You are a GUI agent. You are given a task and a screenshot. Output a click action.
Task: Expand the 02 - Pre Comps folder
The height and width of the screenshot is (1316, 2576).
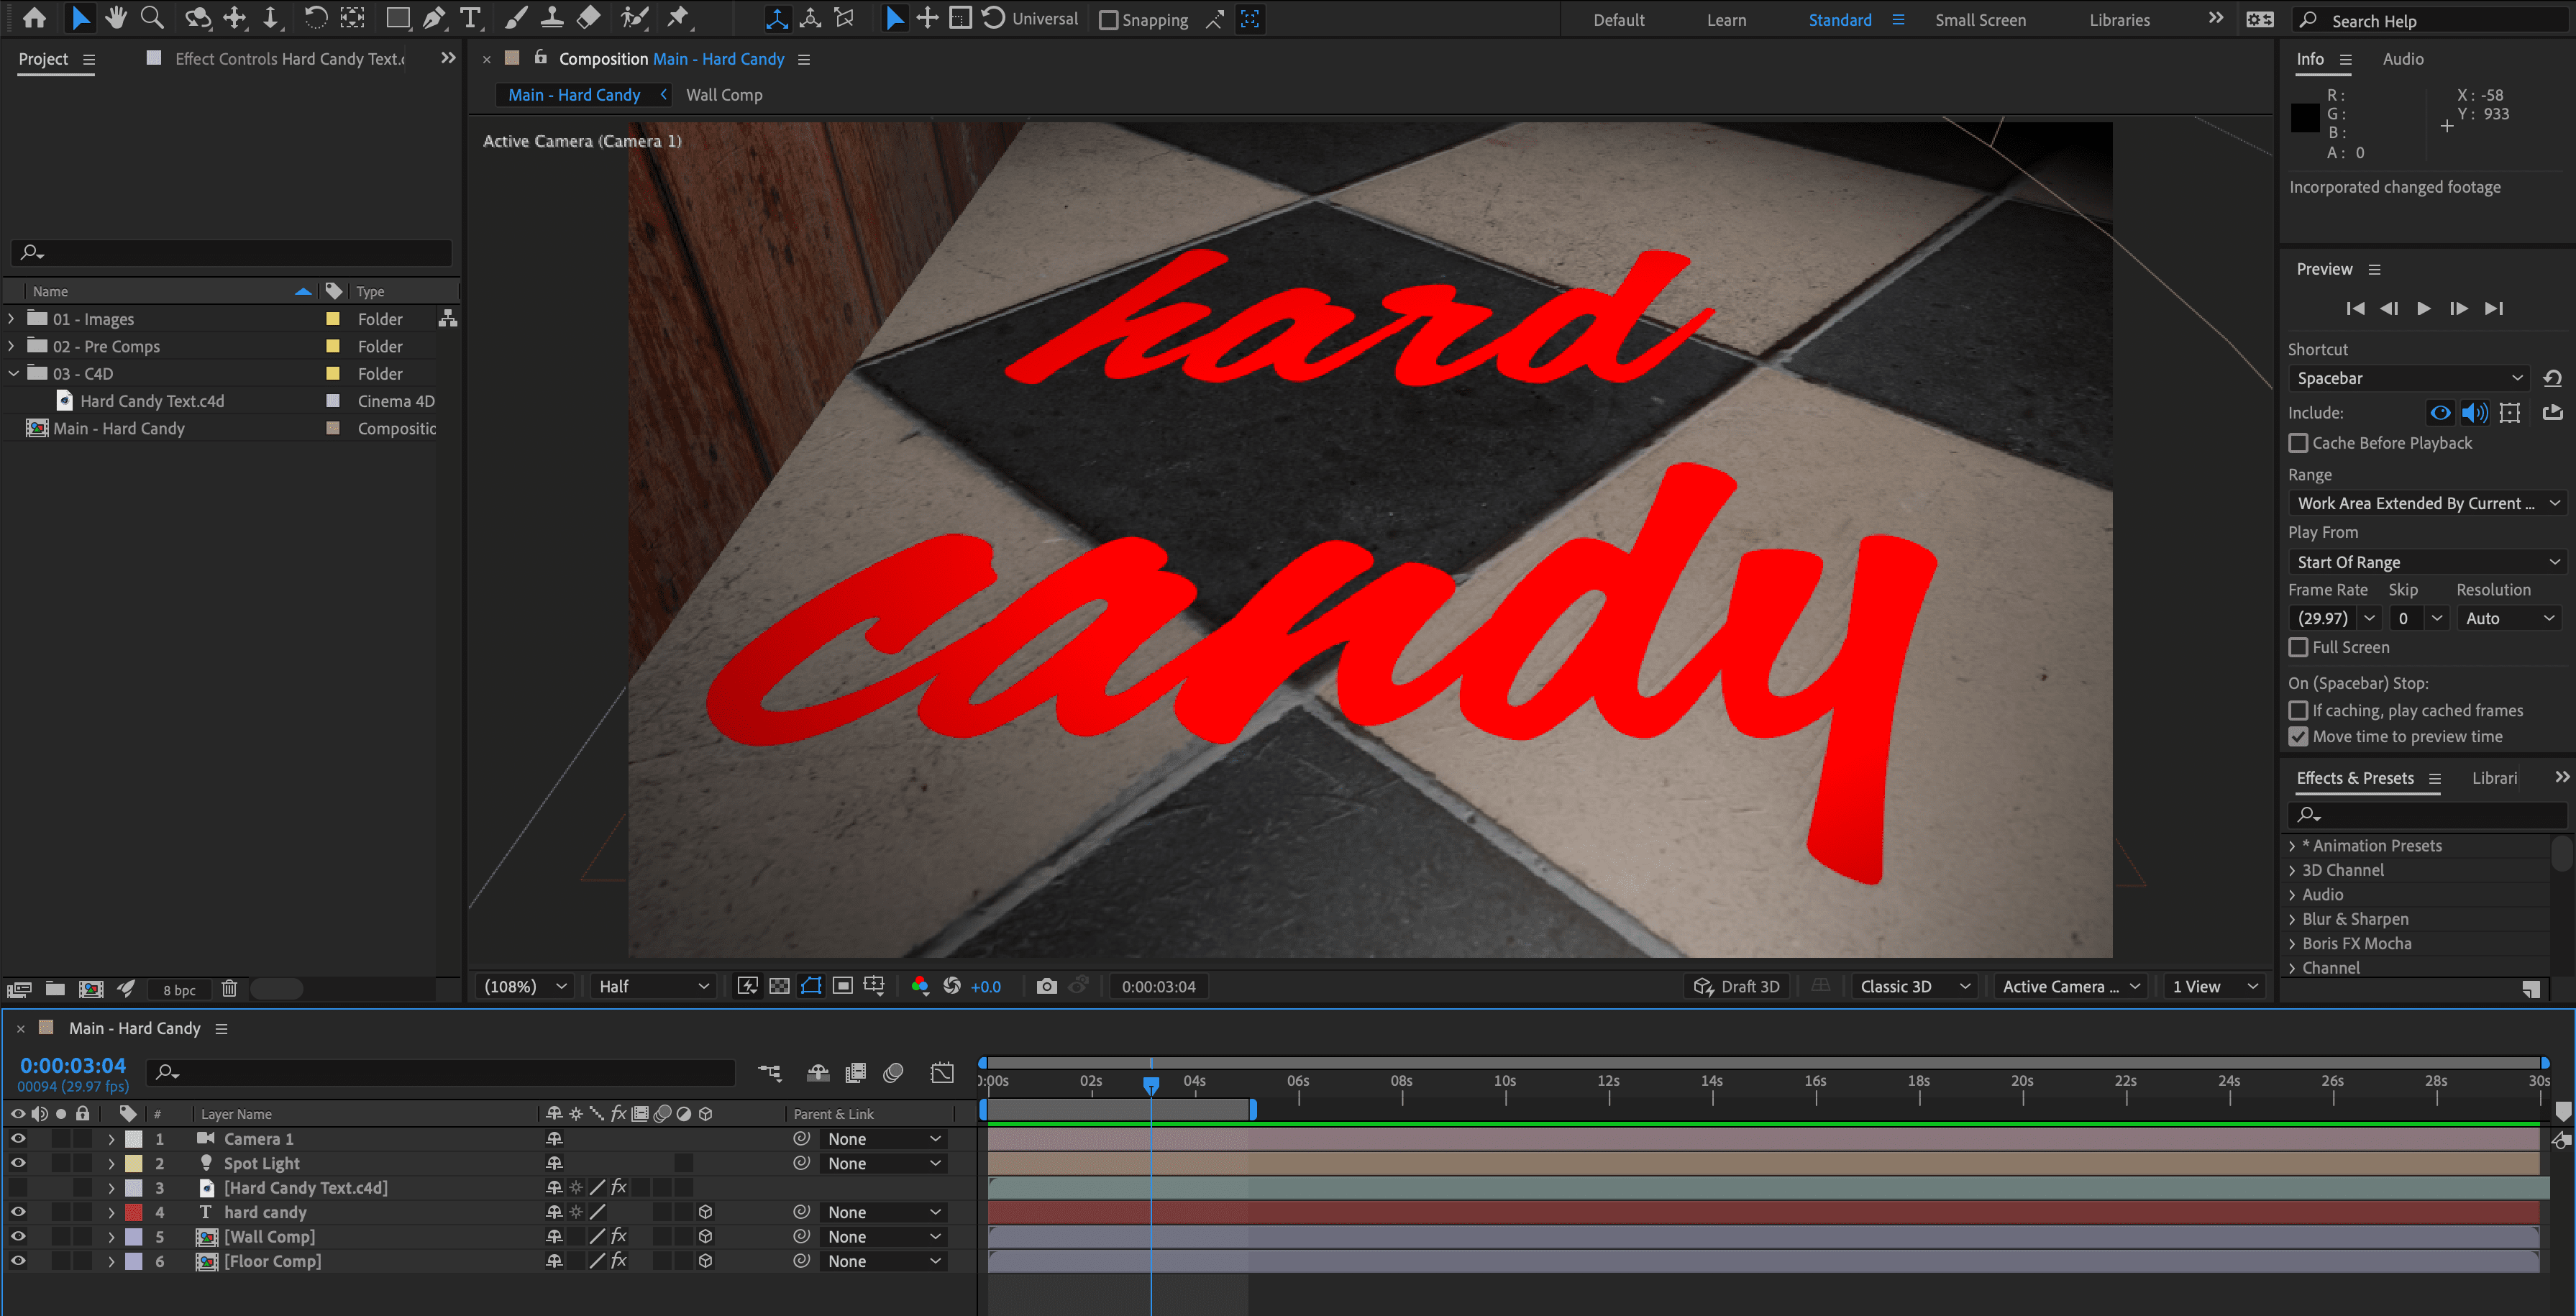pos(11,346)
